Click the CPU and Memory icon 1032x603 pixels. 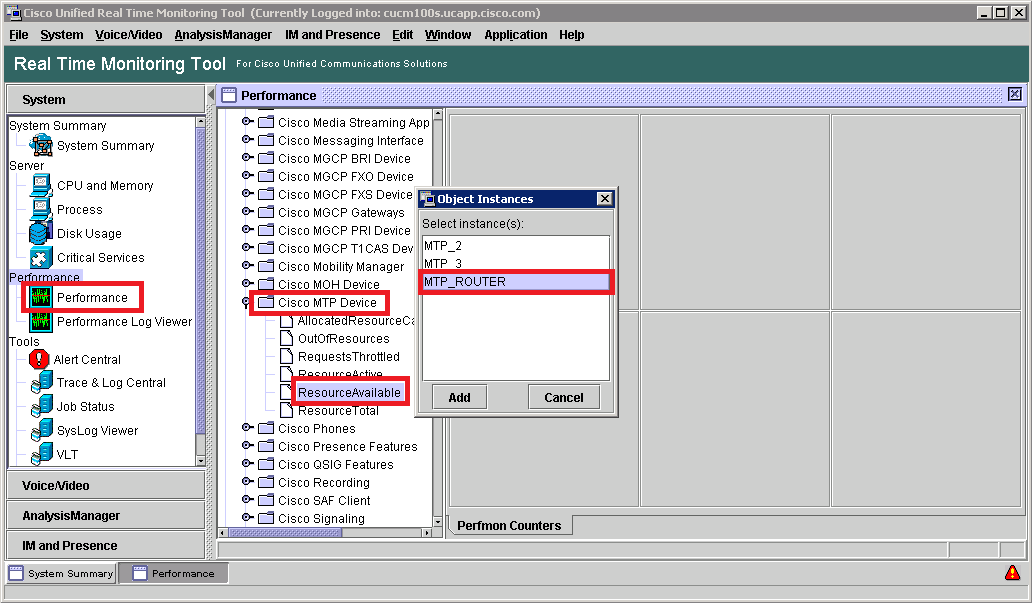[x=40, y=186]
